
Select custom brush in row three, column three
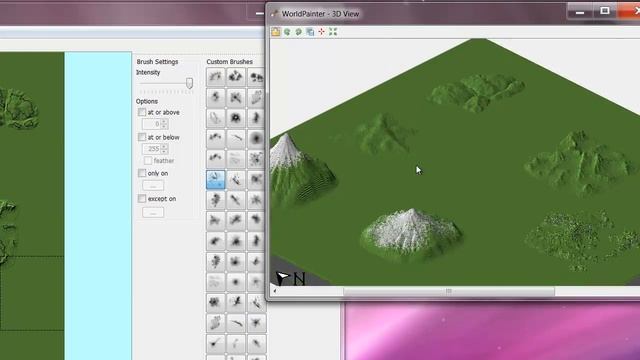pyautogui.click(x=256, y=118)
